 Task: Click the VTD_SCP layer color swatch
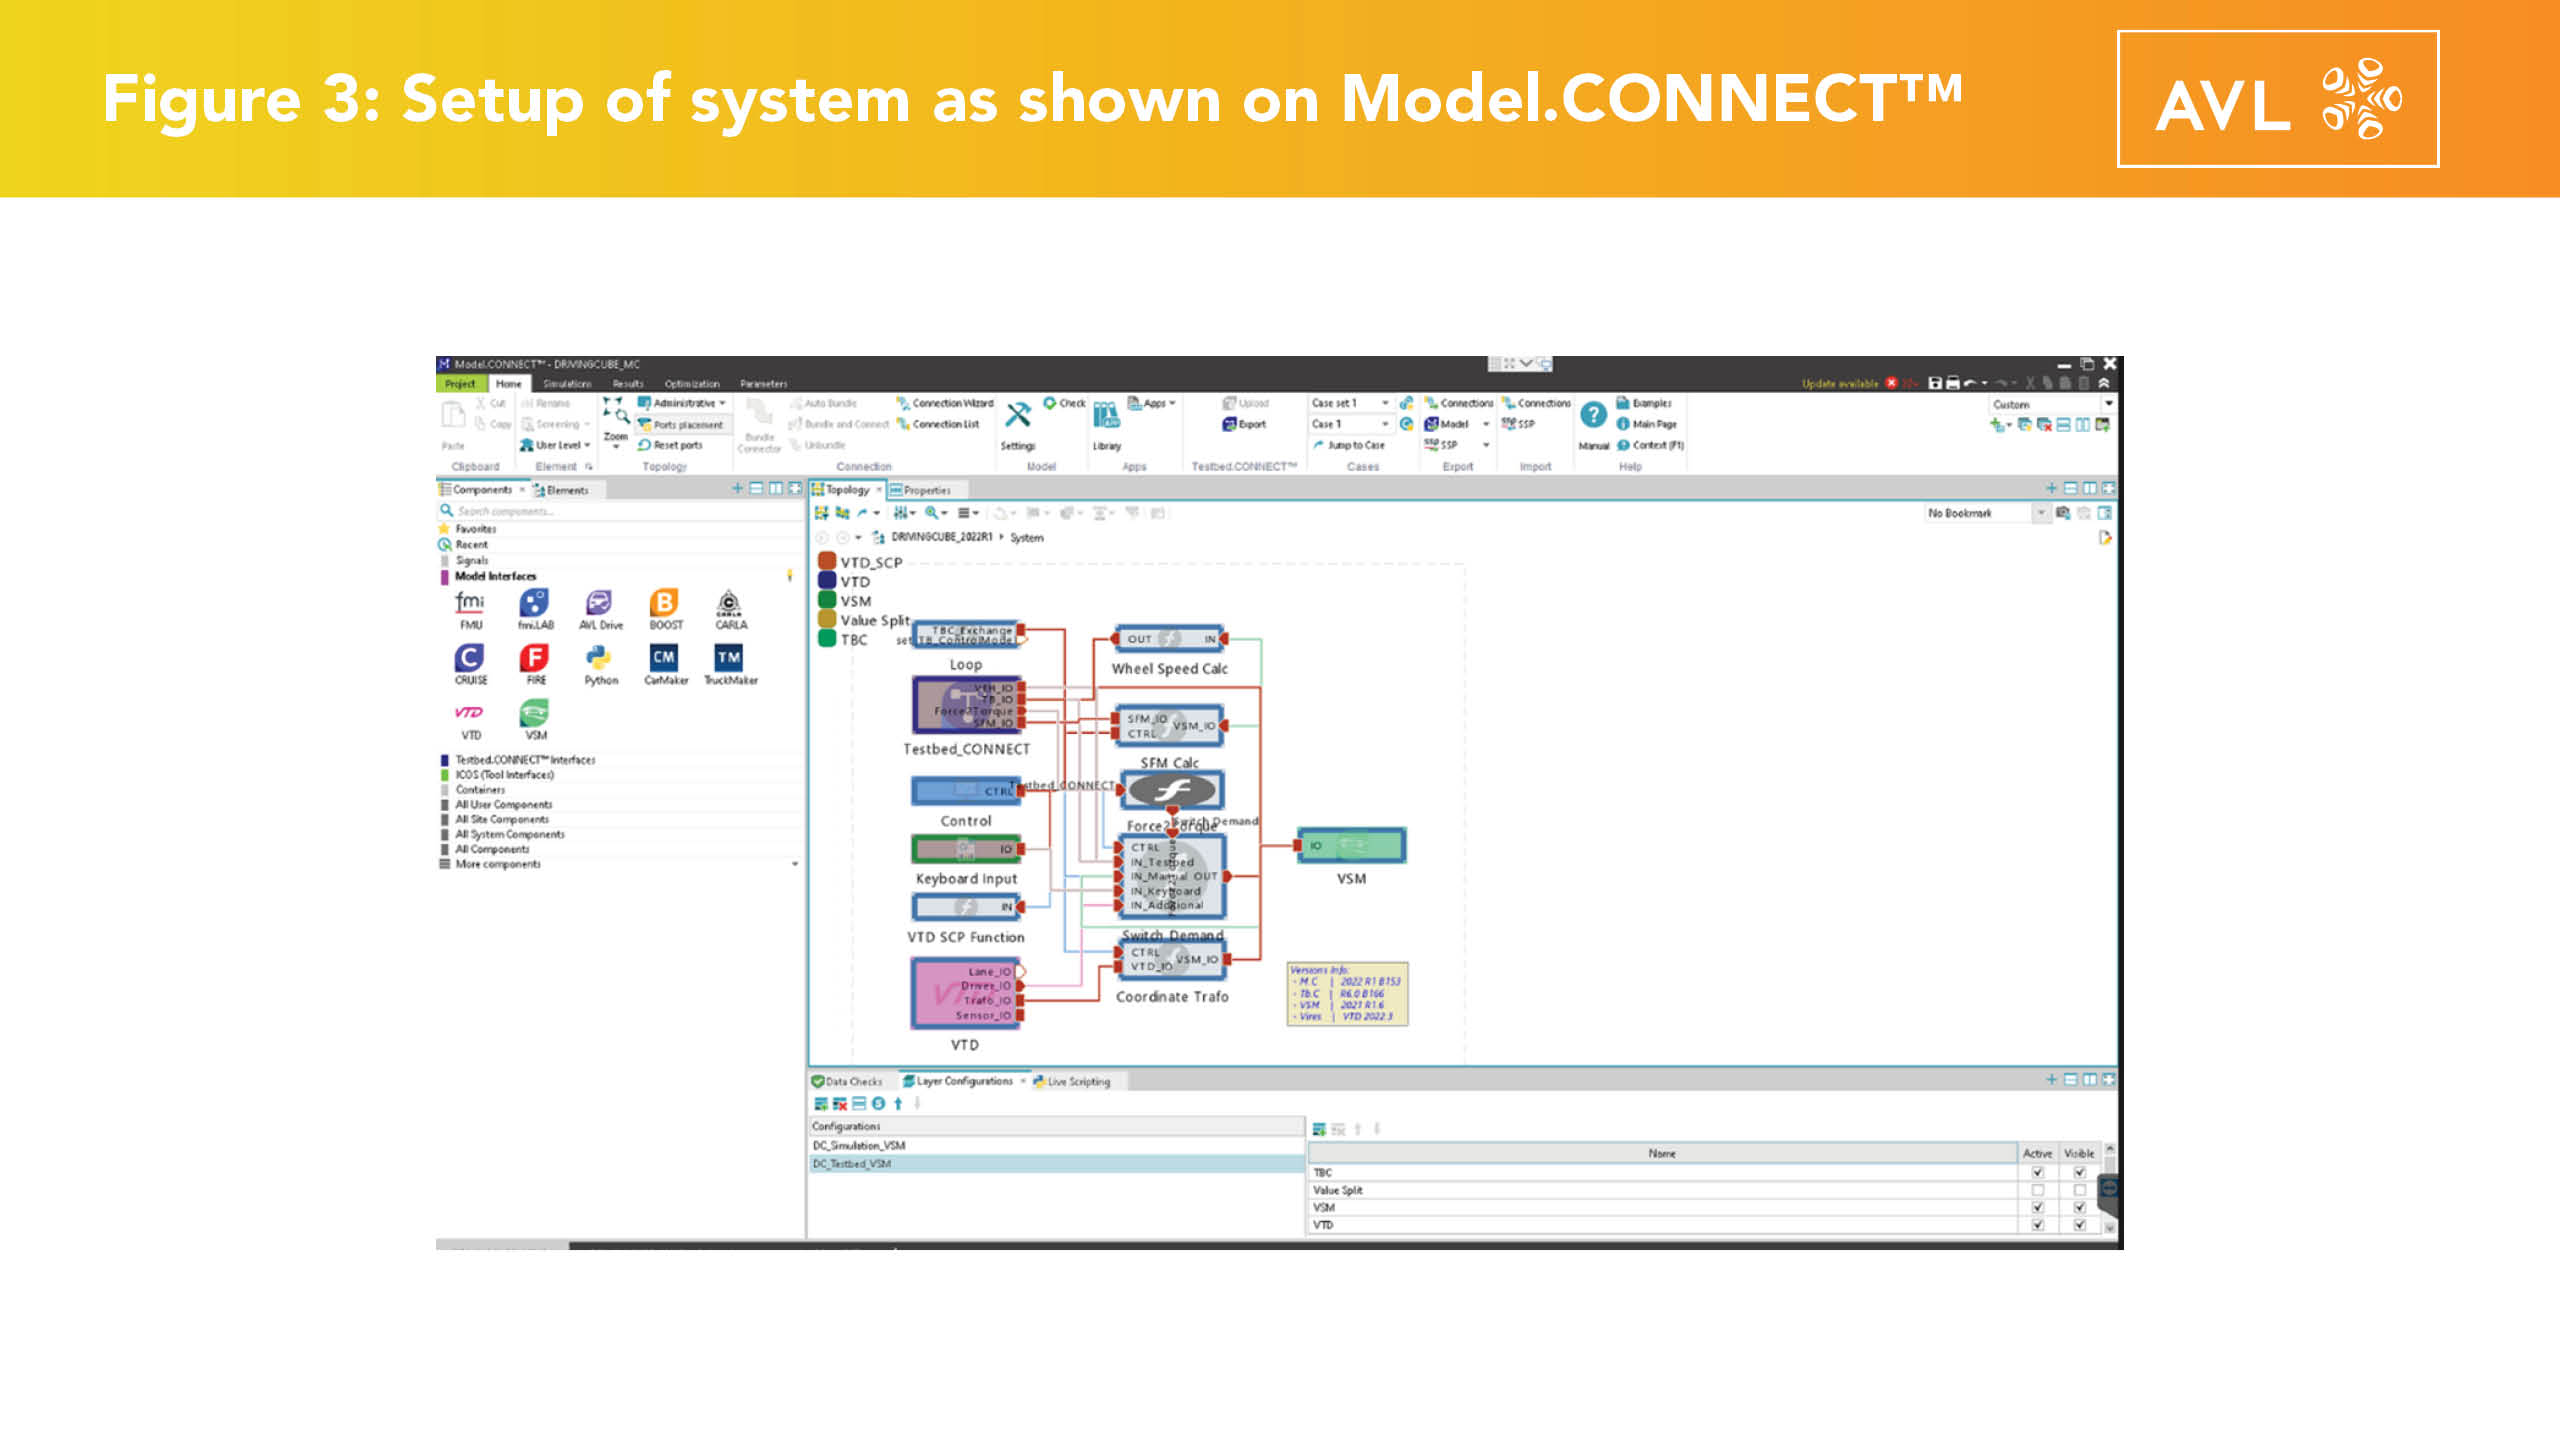(x=827, y=561)
